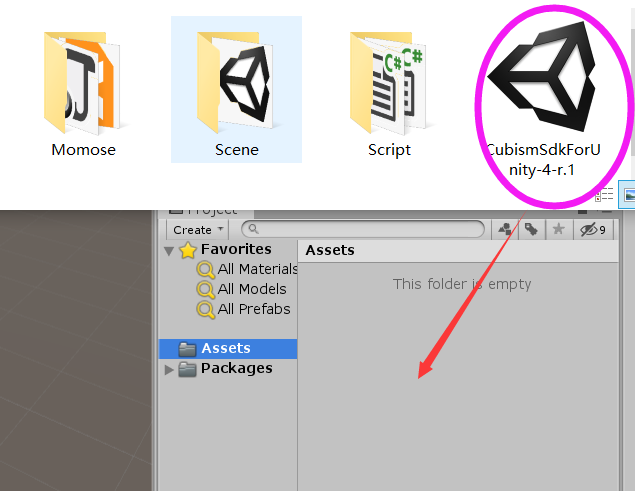Select the Assets folder in tree
Screen dimensions: 635x491
click(225, 349)
